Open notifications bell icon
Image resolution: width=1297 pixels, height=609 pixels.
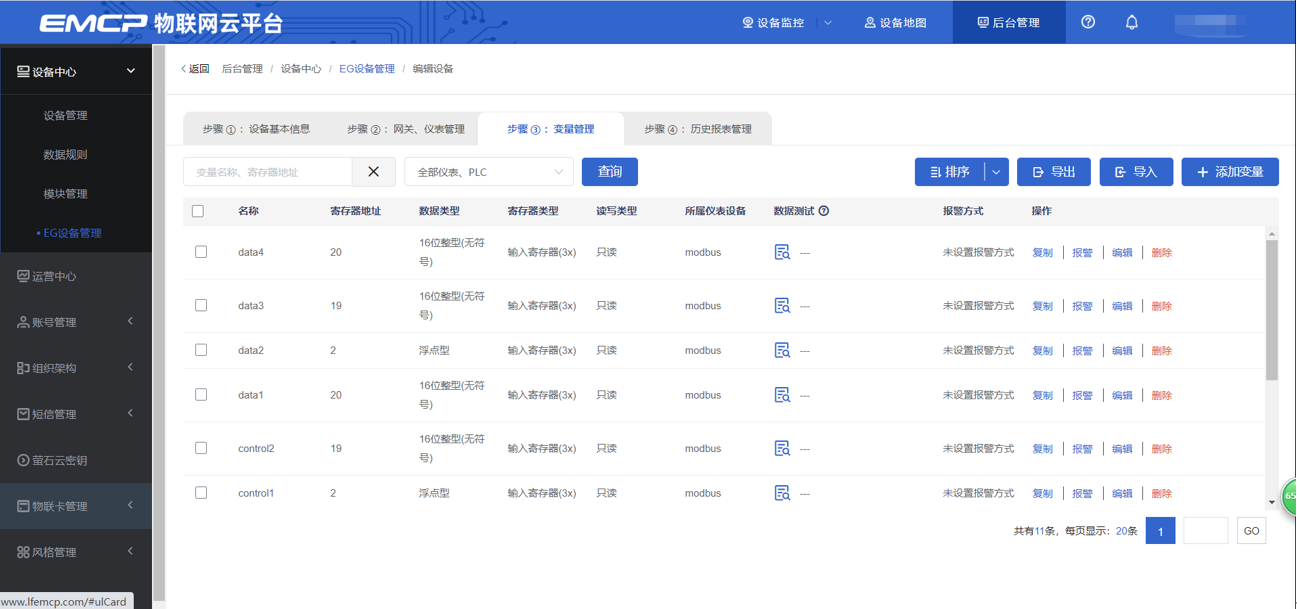point(1132,22)
